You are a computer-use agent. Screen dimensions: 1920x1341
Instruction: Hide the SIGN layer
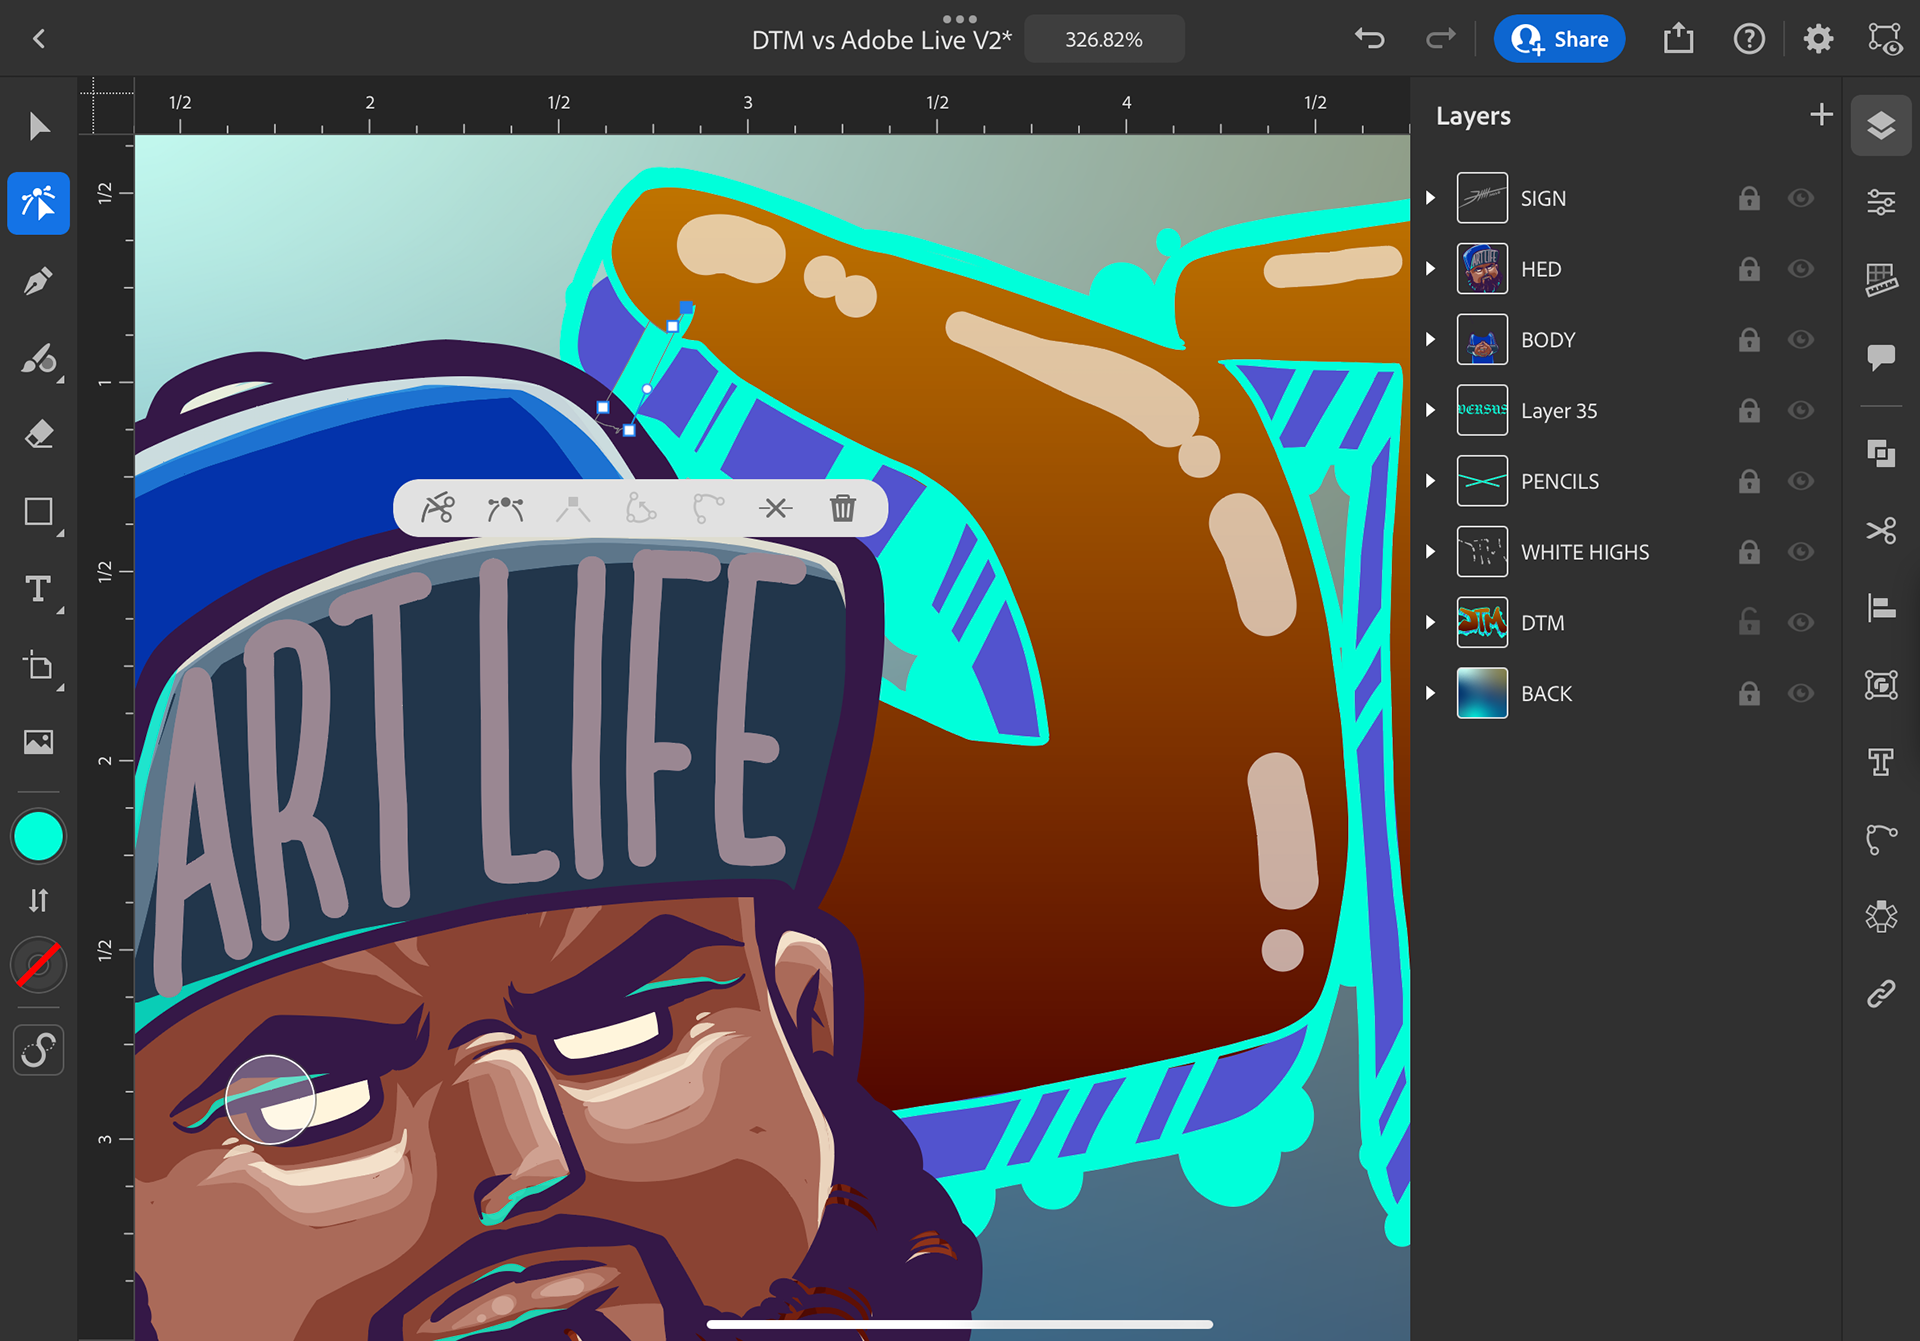click(1801, 198)
